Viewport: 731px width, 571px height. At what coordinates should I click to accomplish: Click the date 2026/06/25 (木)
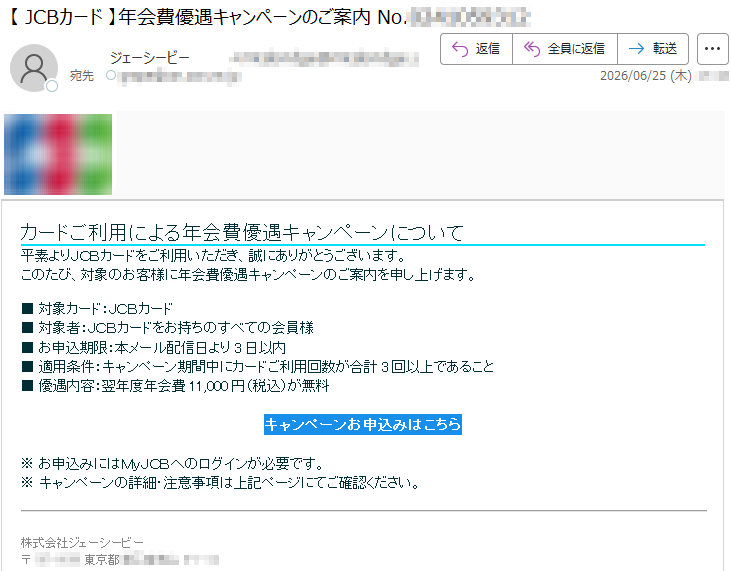coord(646,76)
